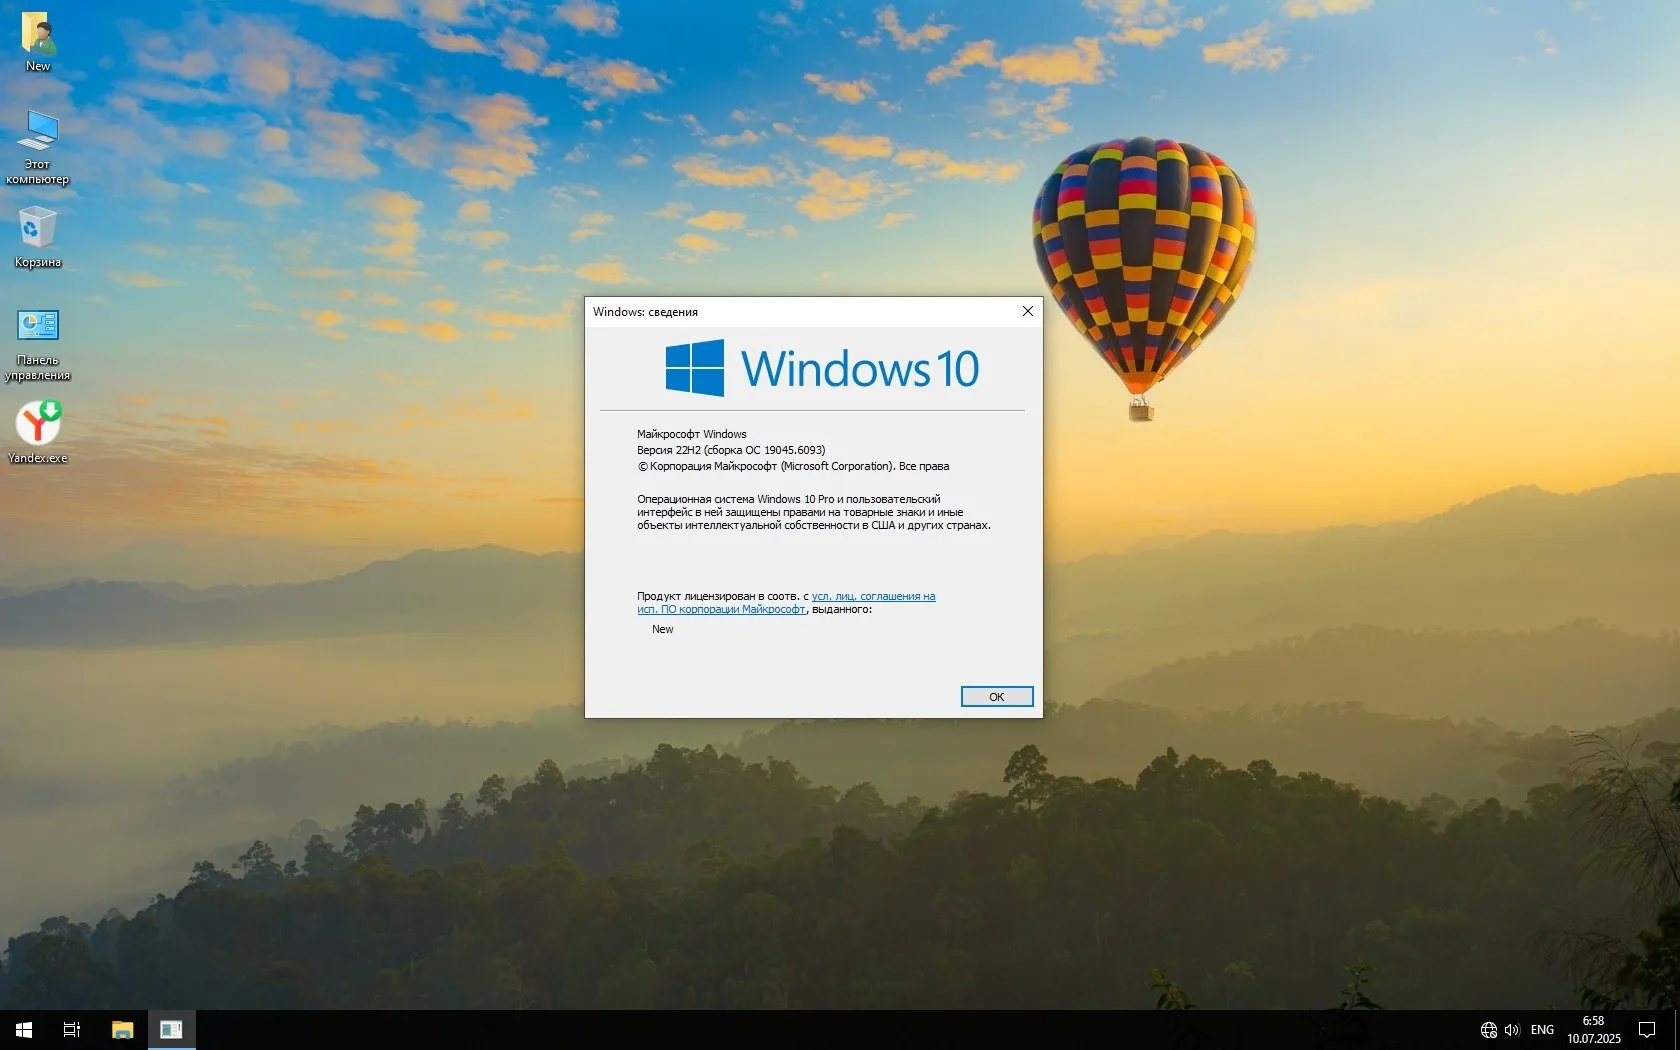Select the New licensee name text
Viewport: 1680px width, 1050px height.
[x=662, y=629]
